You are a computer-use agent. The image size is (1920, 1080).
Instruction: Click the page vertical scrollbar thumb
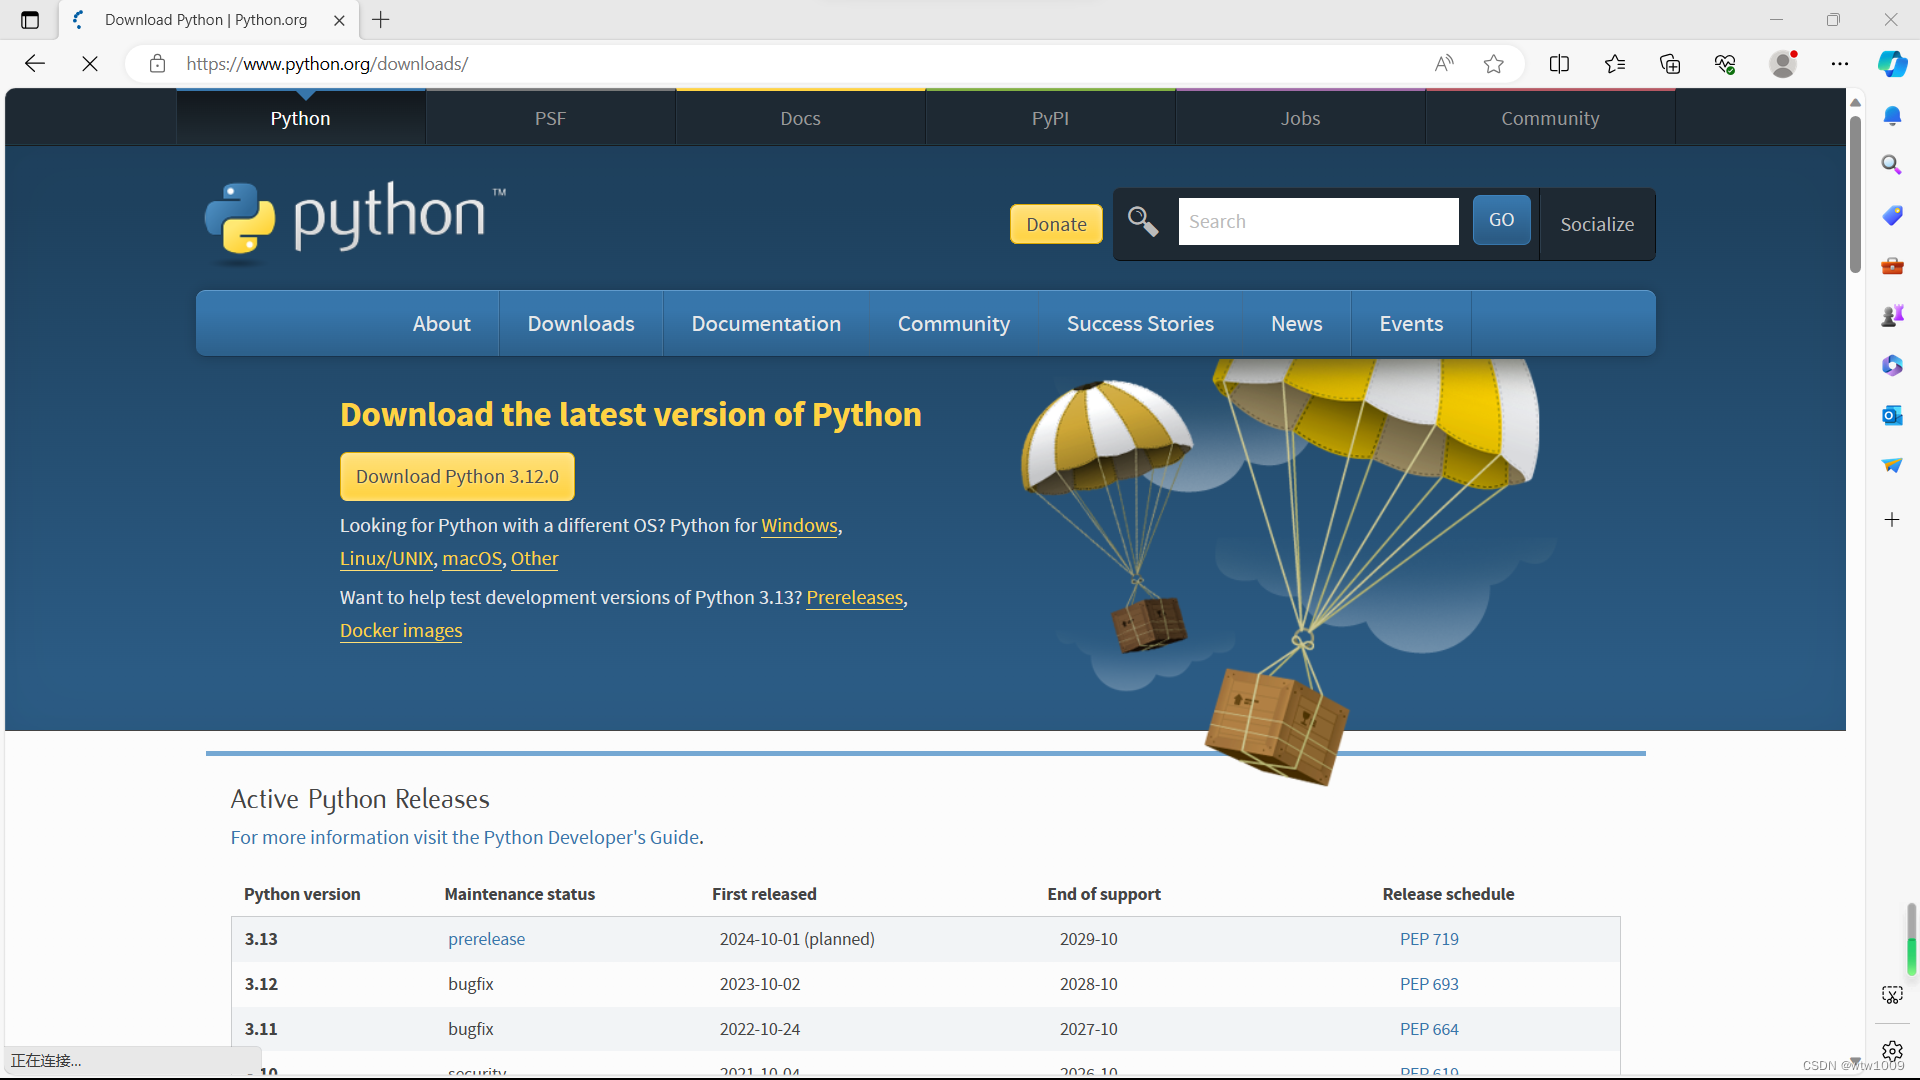click(x=1855, y=194)
